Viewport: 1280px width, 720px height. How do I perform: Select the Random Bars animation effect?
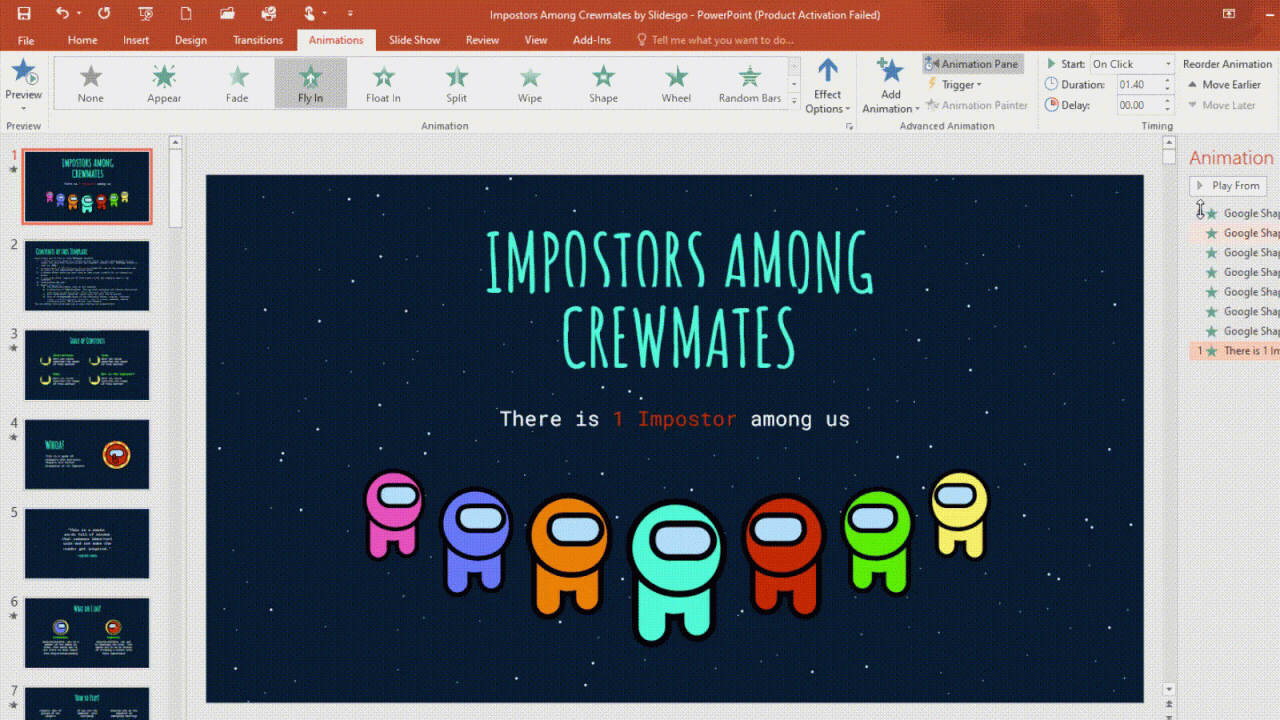pyautogui.click(x=750, y=83)
